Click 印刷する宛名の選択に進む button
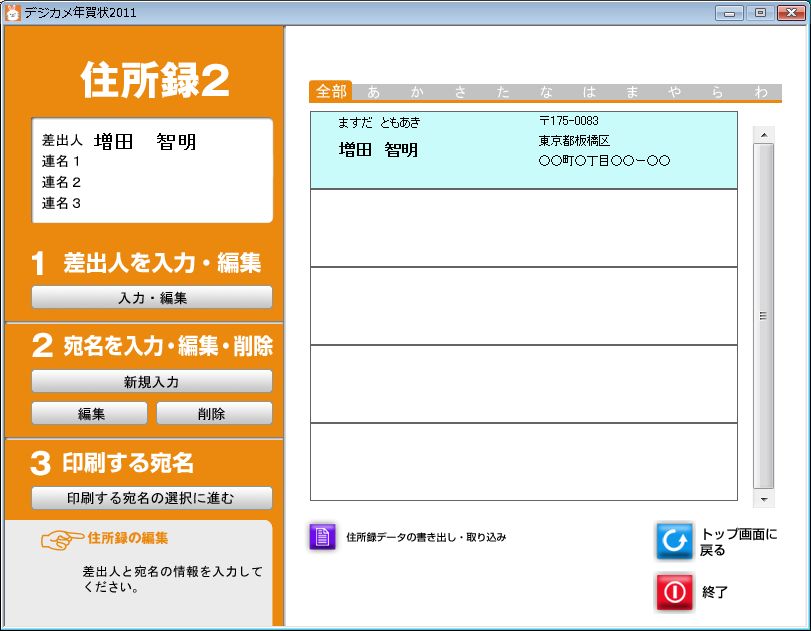Viewport: 811px width, 631px height. point(152,498)
